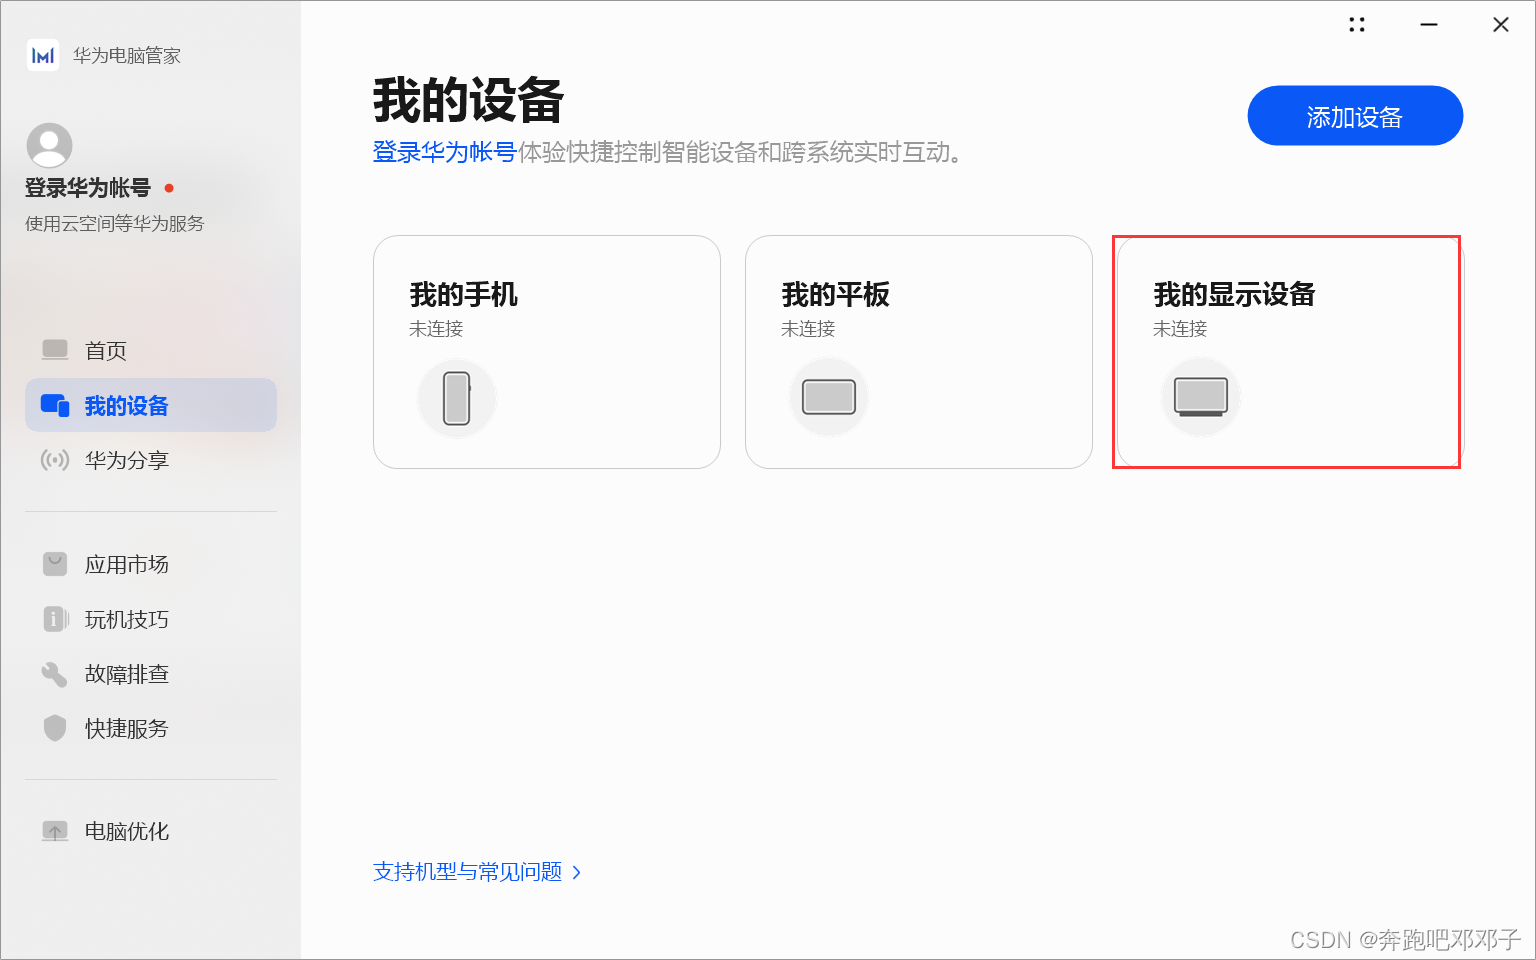Viewport: 1536px width, 960px height.
Task: Click the chevron arrow after 支持机型与常见问题
Action: [577, 872]
